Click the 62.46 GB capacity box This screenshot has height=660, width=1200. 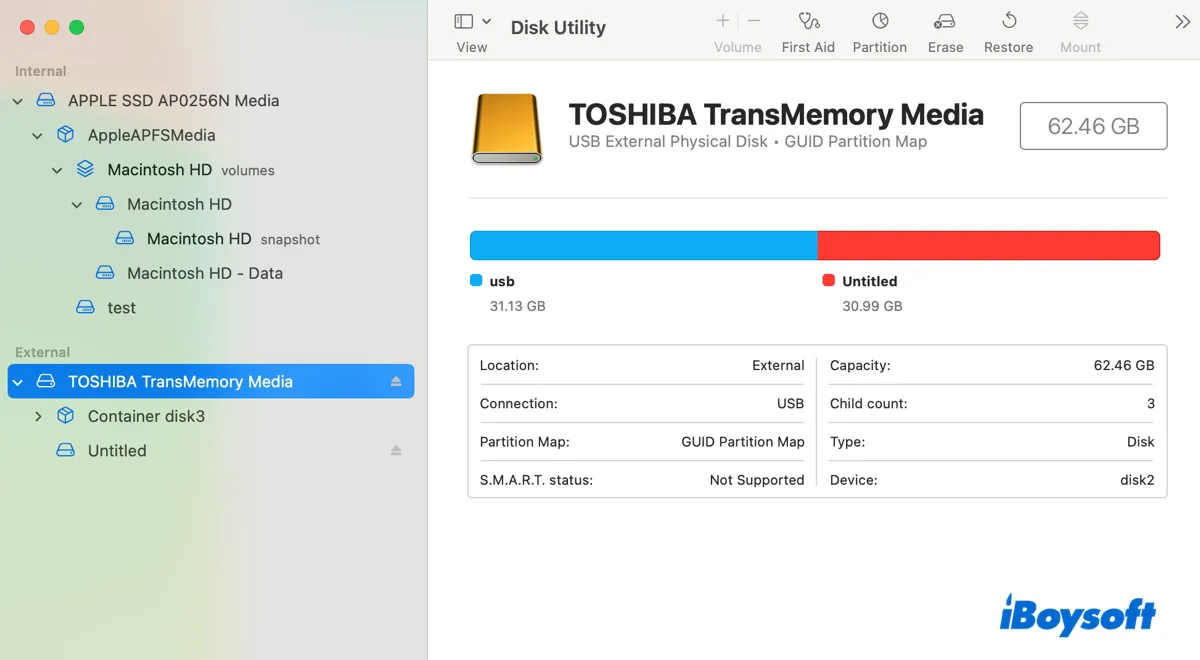point(1093,126)
